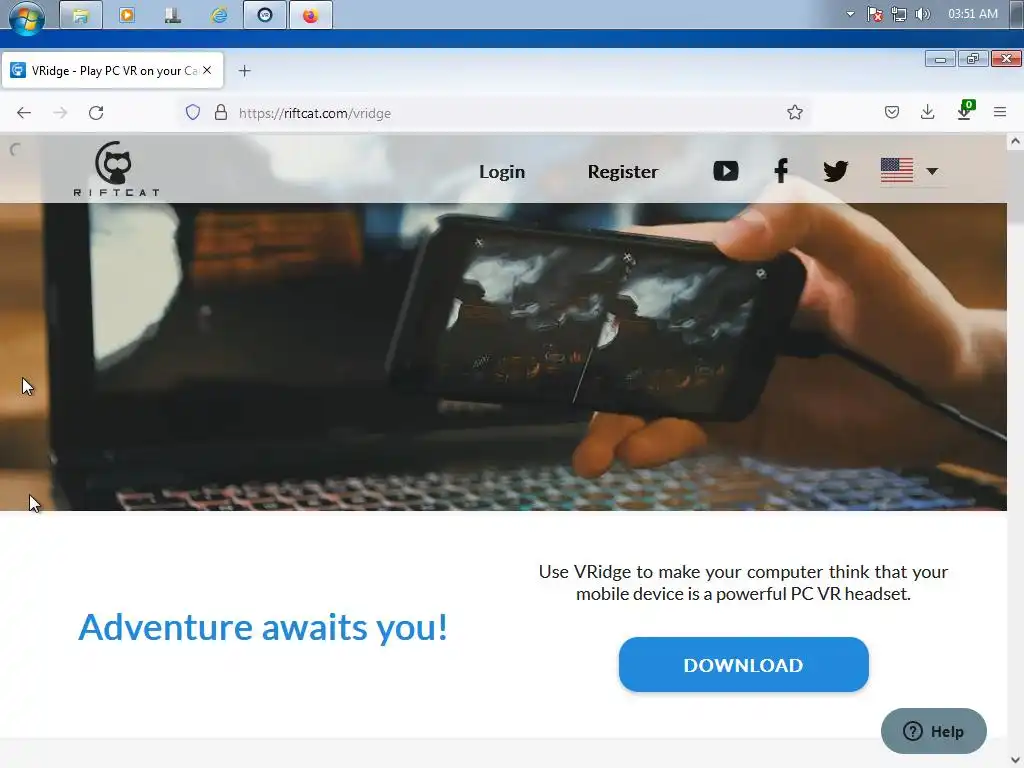
Task: Open the Action Center flag icon
Action: pyautogui.click(x=875, y=14)
